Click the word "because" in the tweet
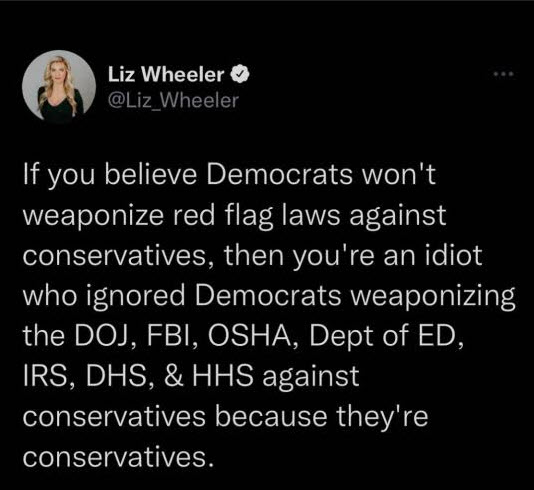Screen dimensions: 534x490 pos(271,416)
